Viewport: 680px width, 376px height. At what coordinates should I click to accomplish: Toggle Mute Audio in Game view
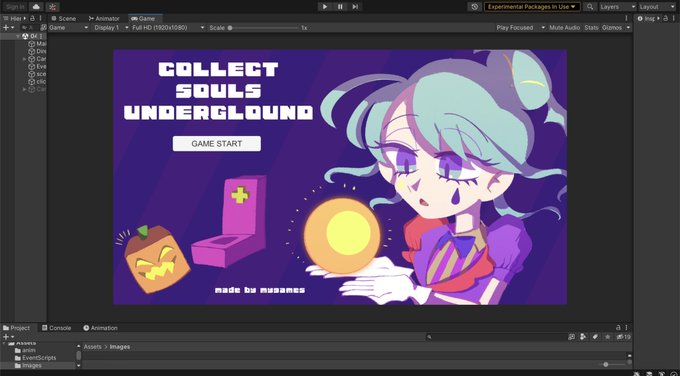click(565, 27)
